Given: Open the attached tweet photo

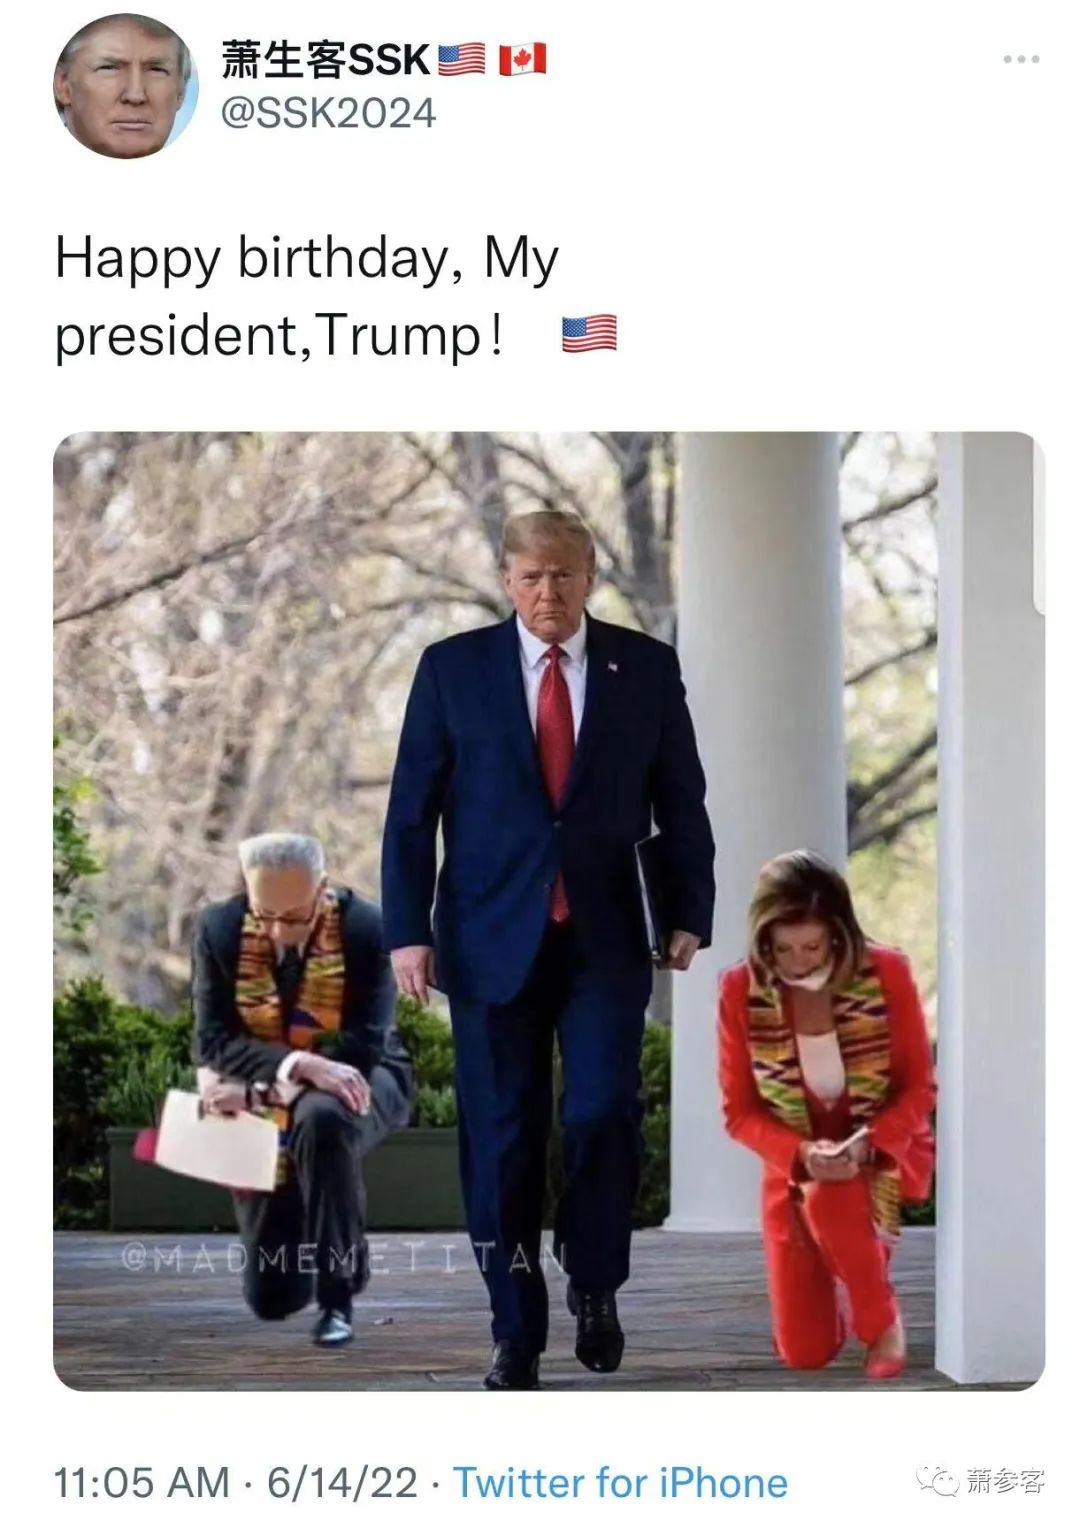Looking at the screenshot, I should click(x=549, y=911).
